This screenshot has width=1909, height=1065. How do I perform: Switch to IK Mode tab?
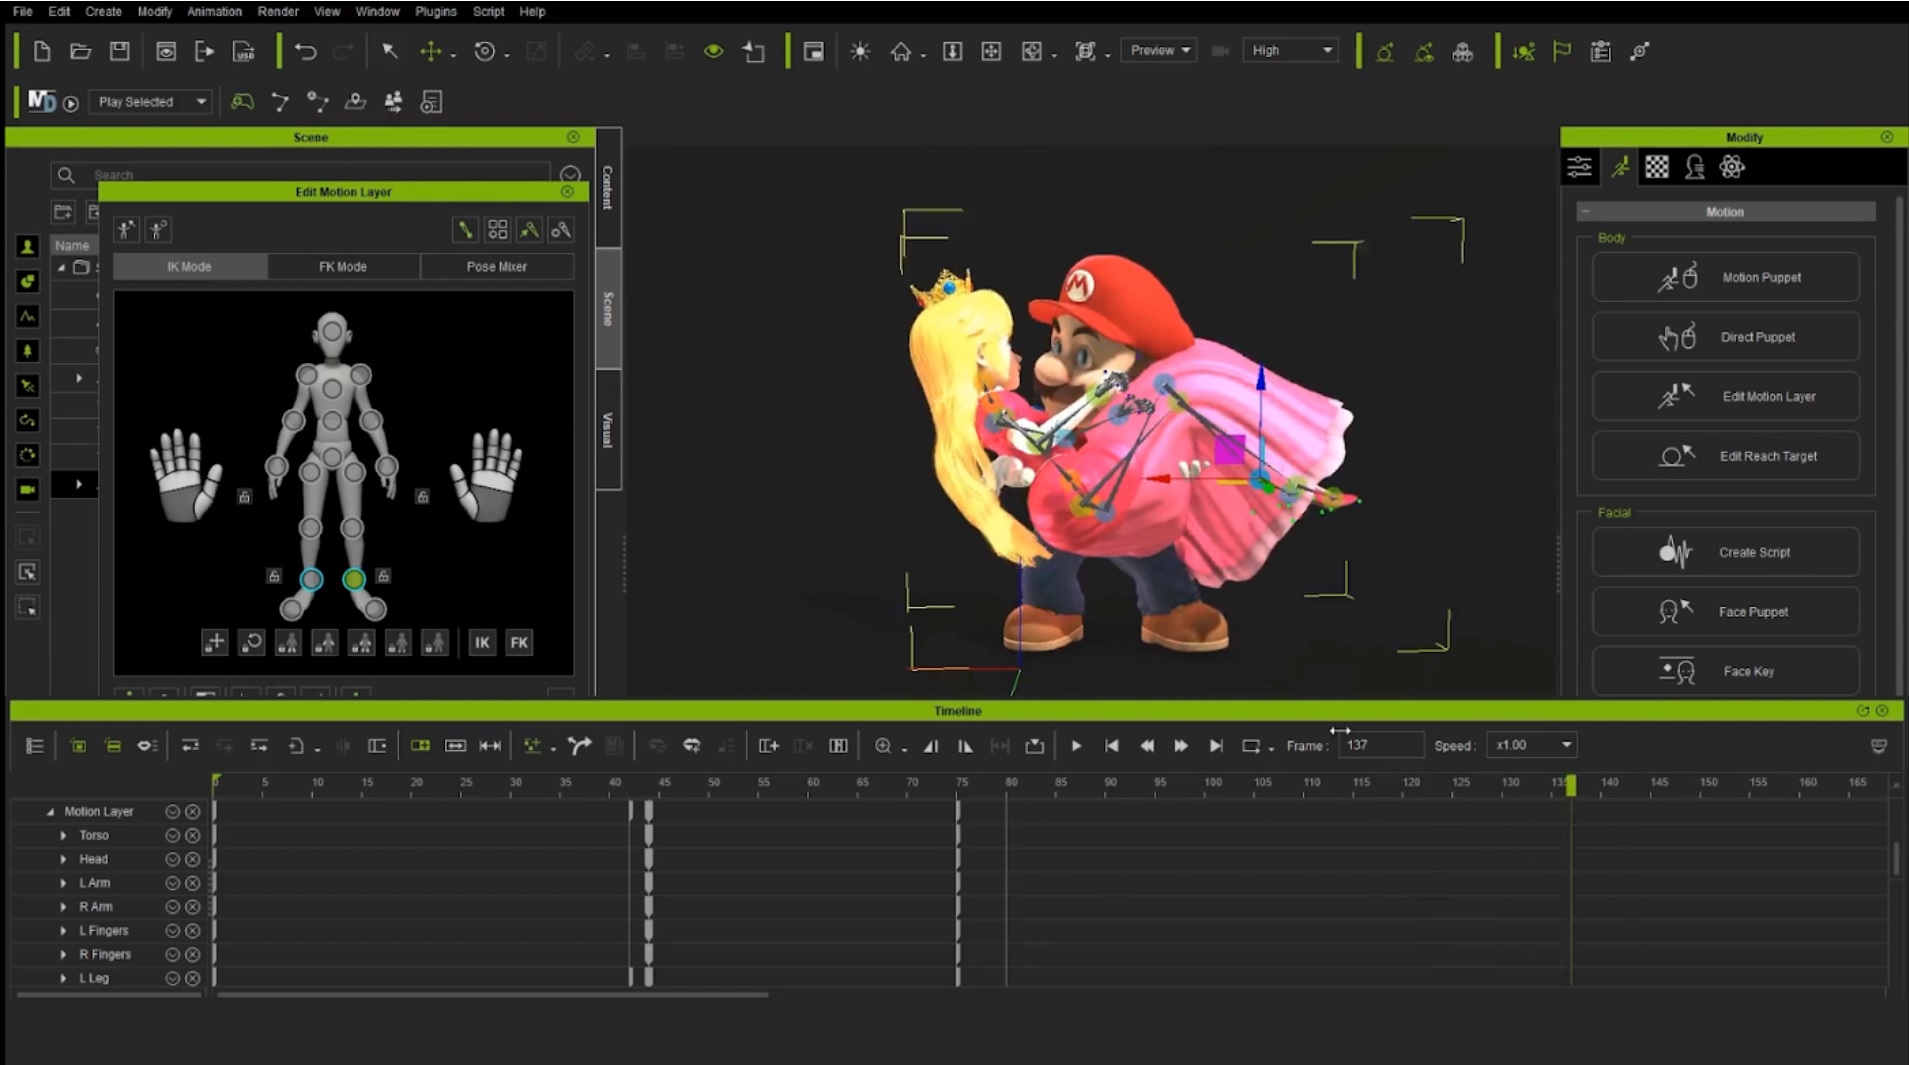point(190,267)
